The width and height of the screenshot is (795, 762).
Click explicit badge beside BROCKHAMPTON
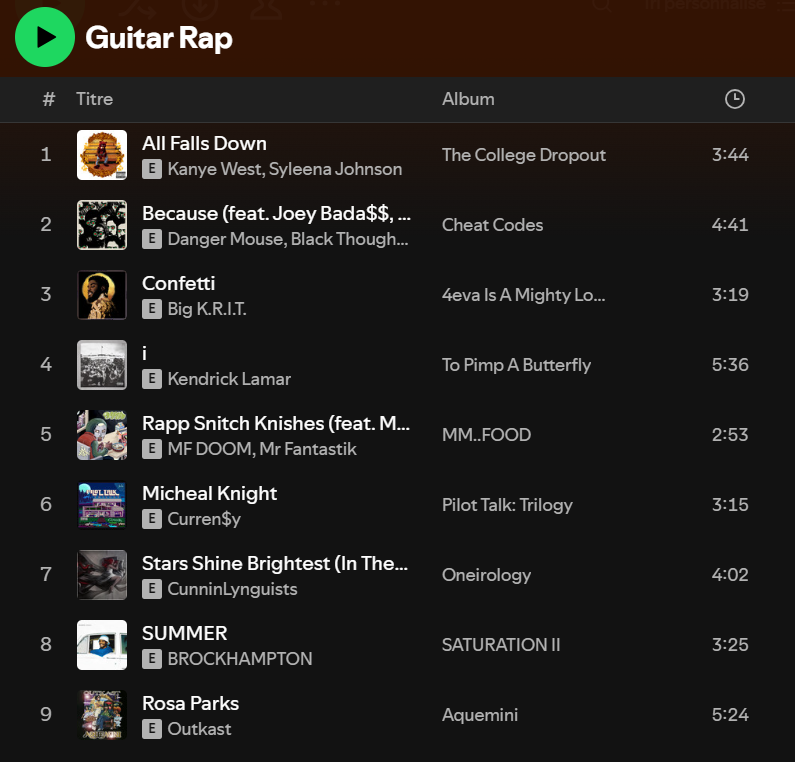[x=152, y=659]
